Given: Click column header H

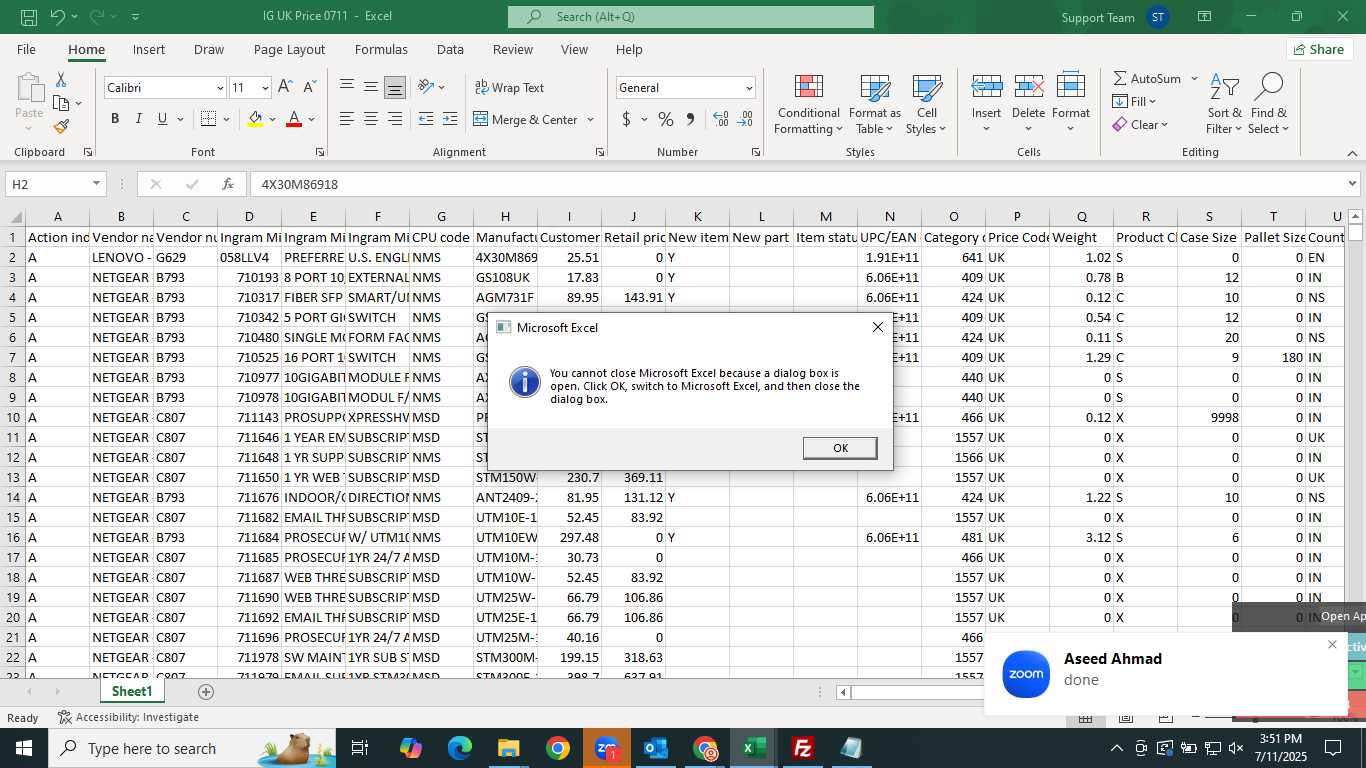Looking at the screenshot, I should click(505, 217).
